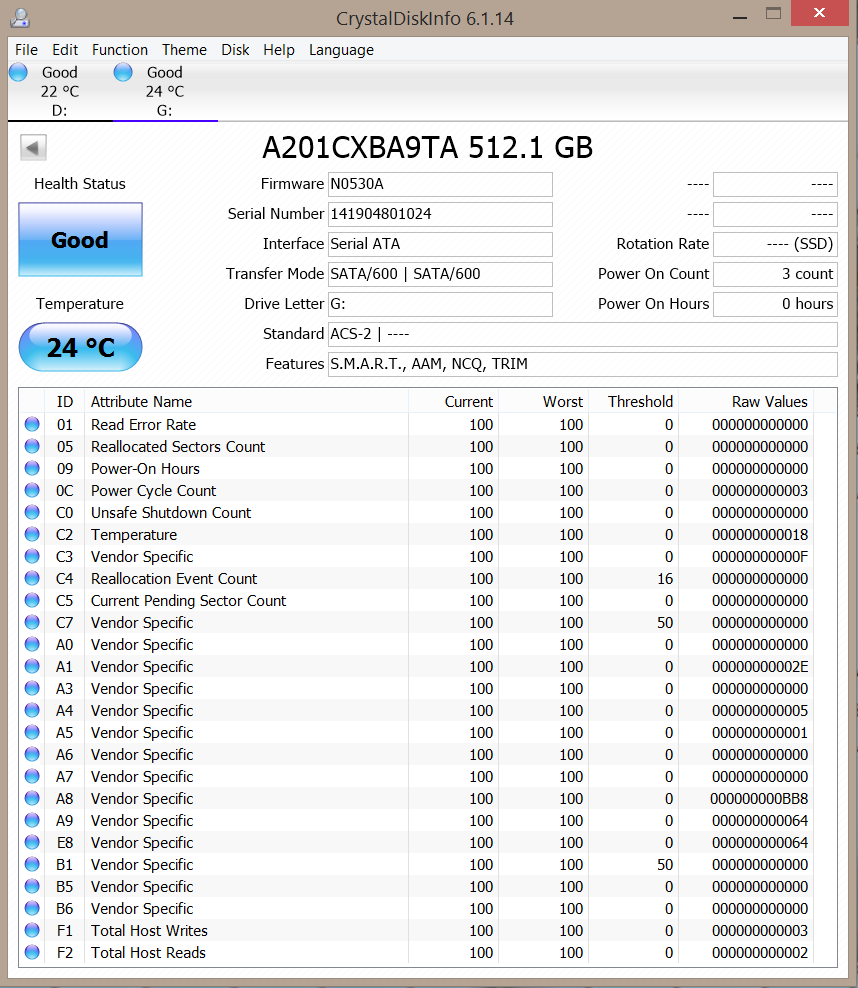Select the D: drive status orb
858x988 pixels.
(18, 72)
